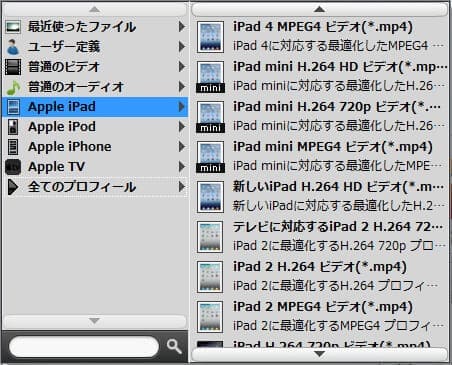Click the iPhone device icon
The height and width of the screenshot is (365, 452).
pyautogui.click(x=13, y=147)
